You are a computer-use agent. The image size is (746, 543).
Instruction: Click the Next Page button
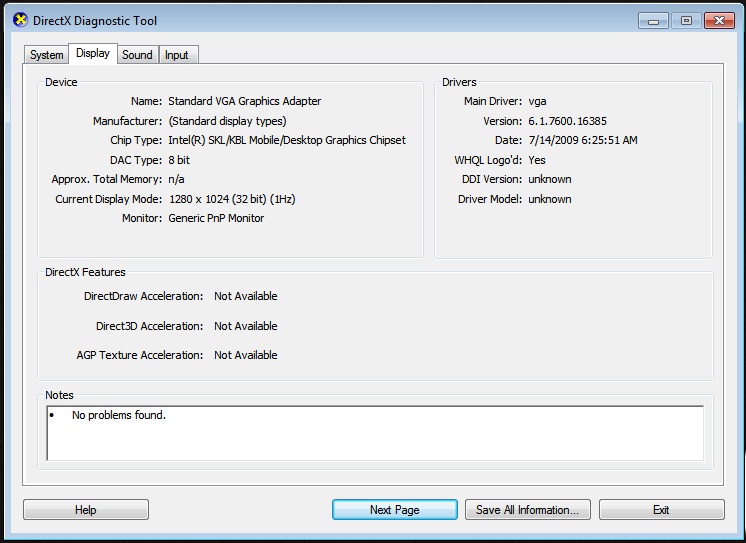click(394, 510)
